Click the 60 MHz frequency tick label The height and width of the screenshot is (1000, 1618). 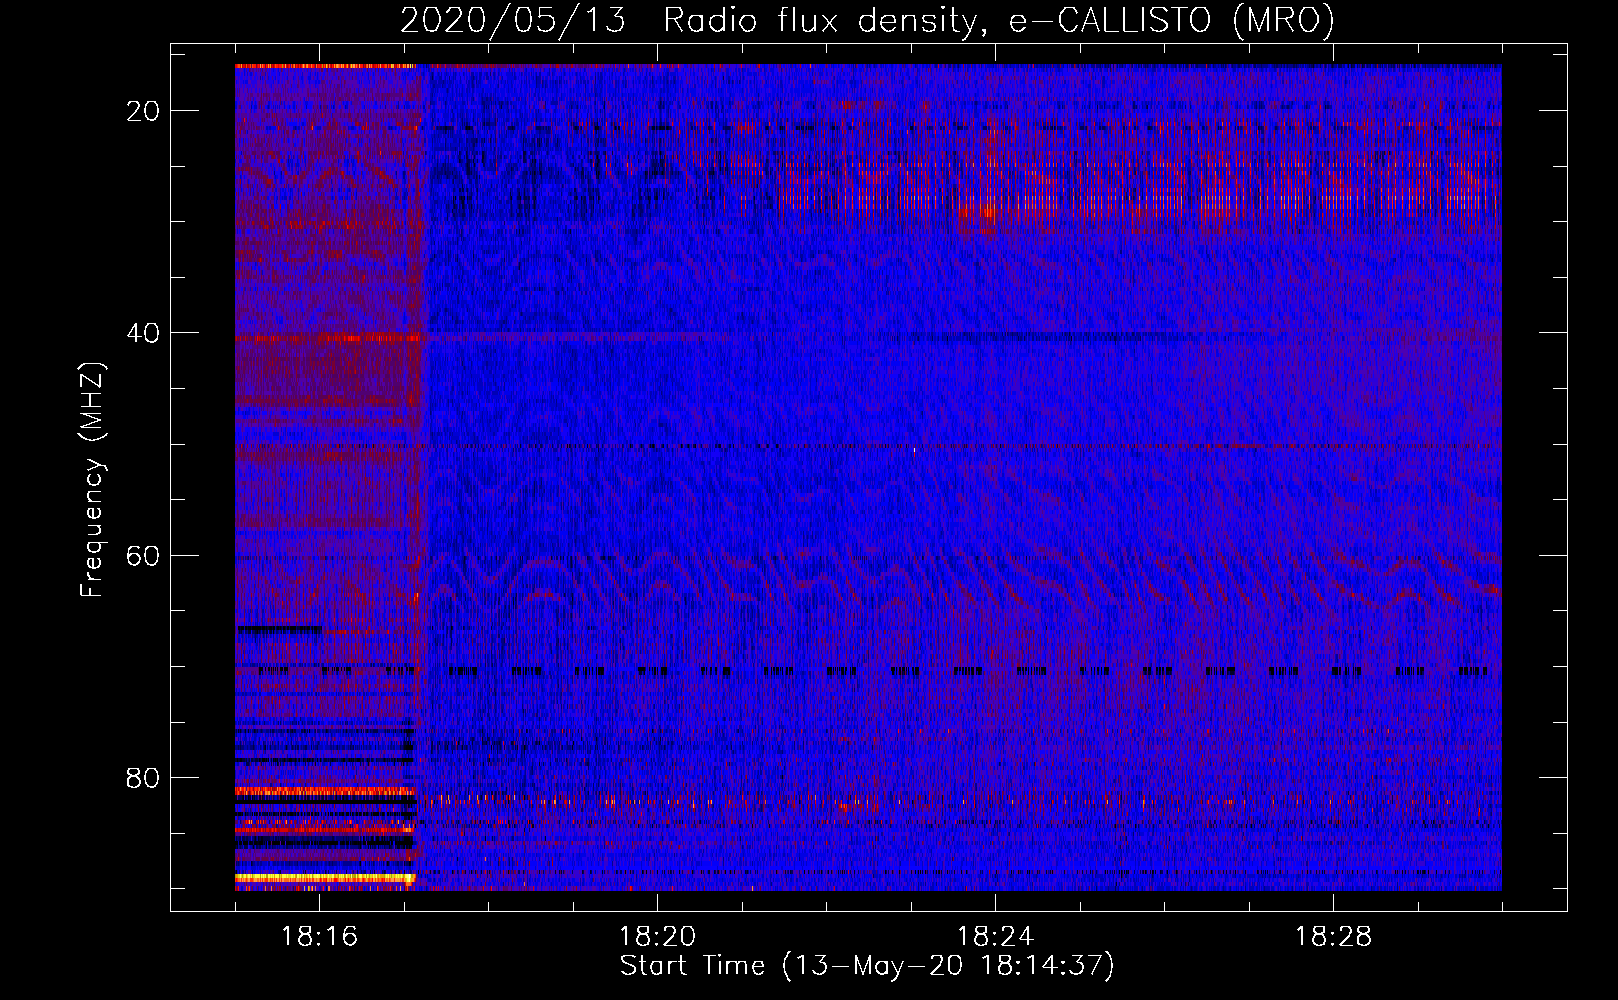[x=143, y=555]
